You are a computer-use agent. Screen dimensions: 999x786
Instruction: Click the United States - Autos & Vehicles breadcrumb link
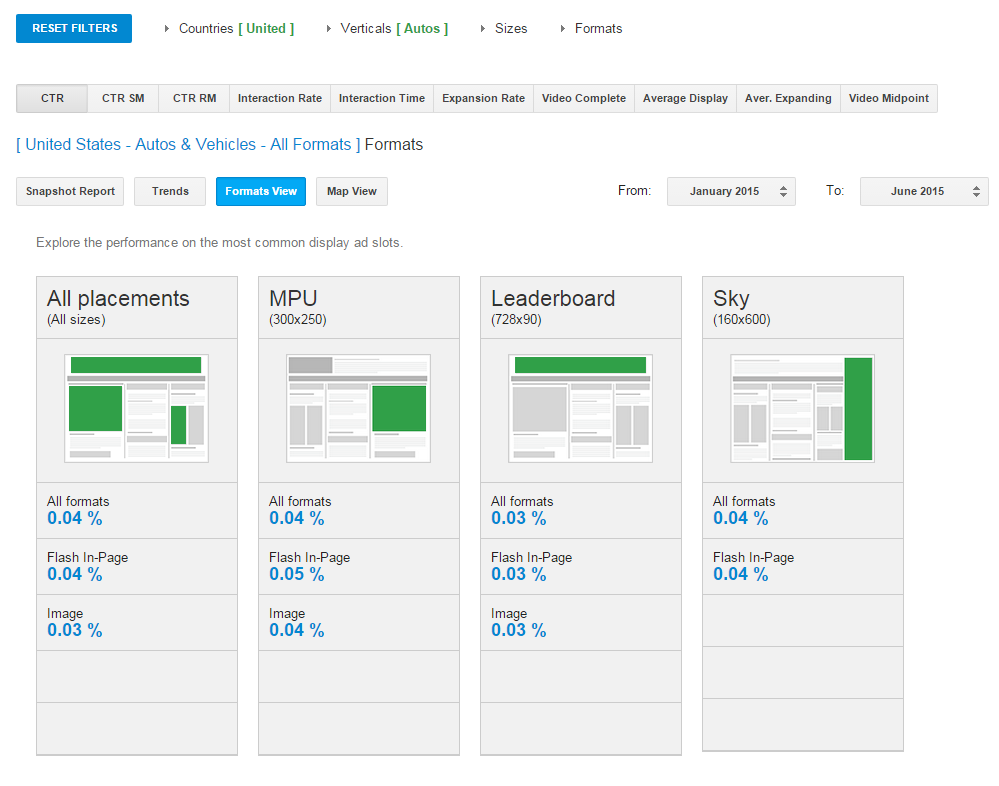189,145
